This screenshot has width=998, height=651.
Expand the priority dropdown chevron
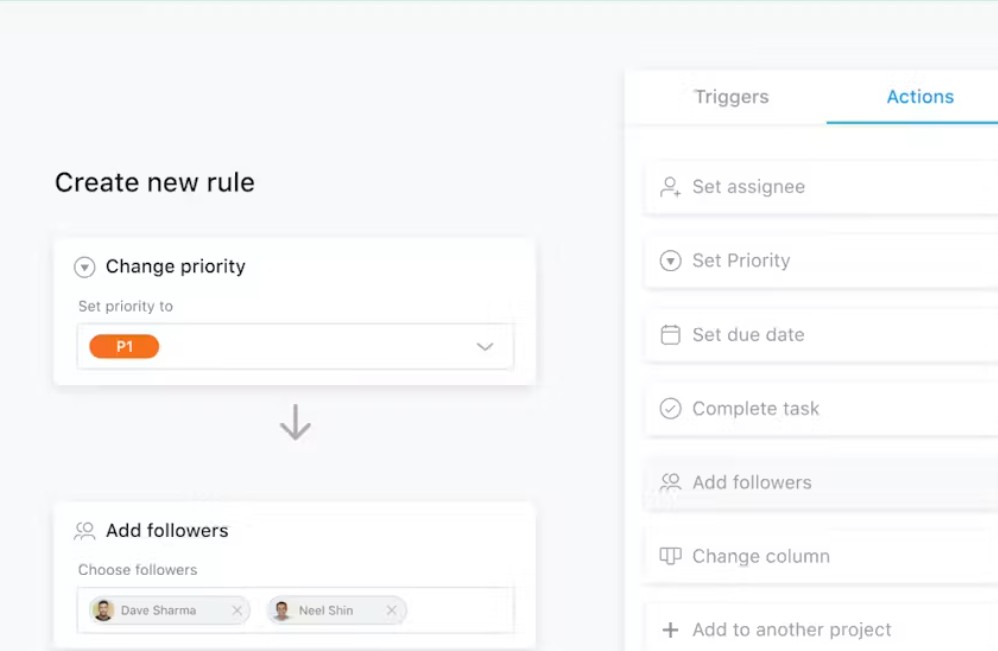coord(485,347)
